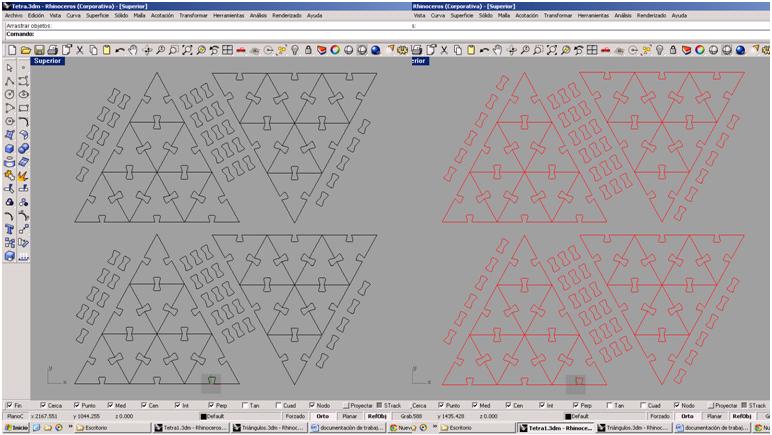
Task: Select the arrow pointer tool in side toolbar
Action: pyautogui.click(x=9, y=67)
